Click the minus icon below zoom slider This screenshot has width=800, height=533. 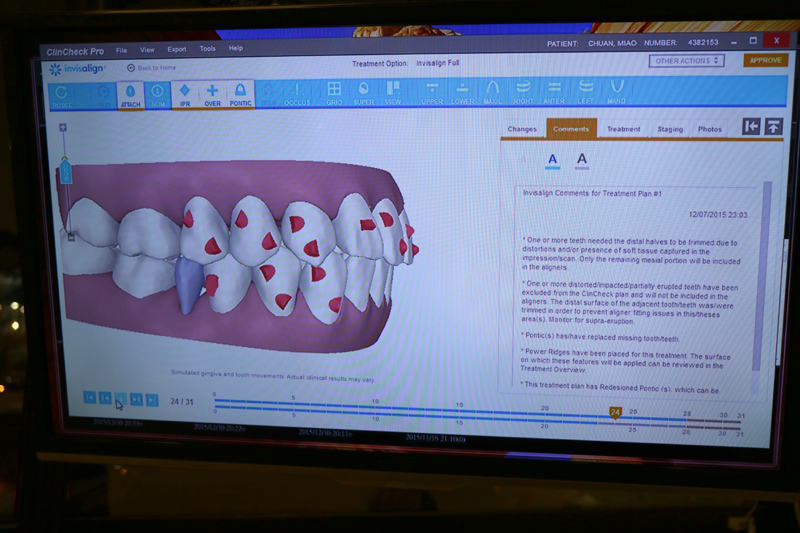click(x=71, y=237)
